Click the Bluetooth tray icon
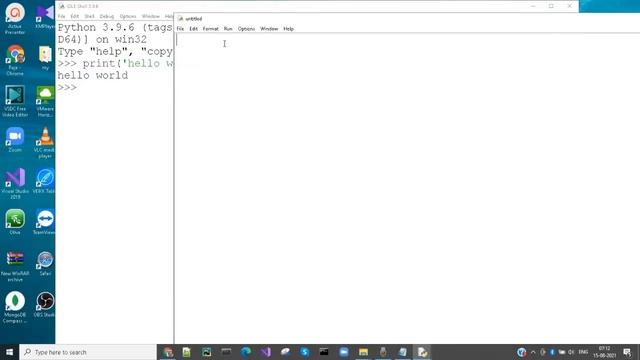 coord(552,352)
